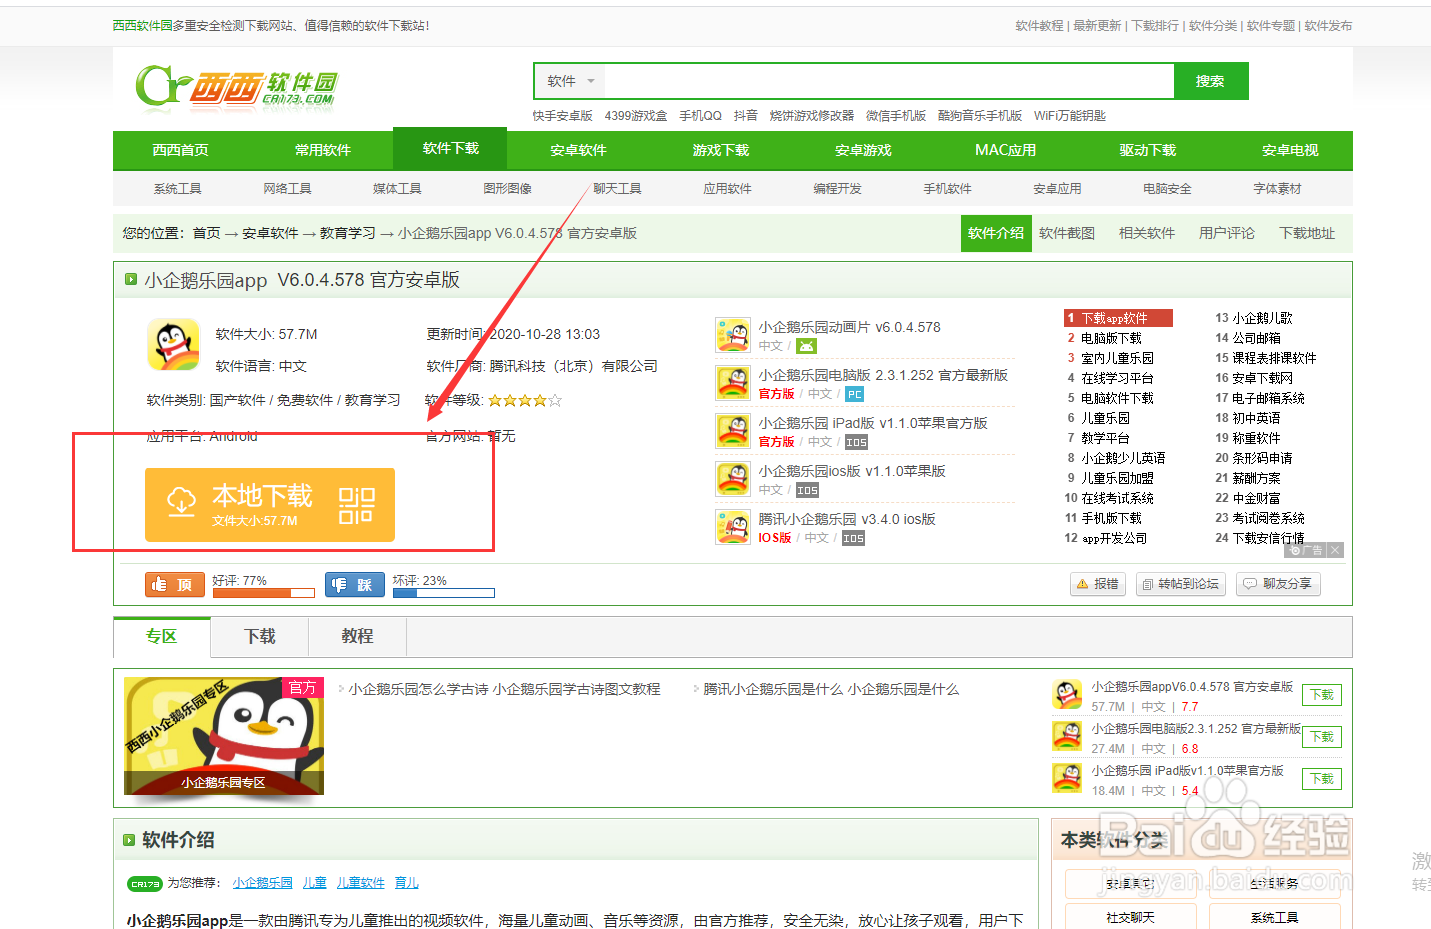This screenshot has width=1431, height=929.
Task: Open 电脑安全 subcategory
Action: pos(1167,188)
